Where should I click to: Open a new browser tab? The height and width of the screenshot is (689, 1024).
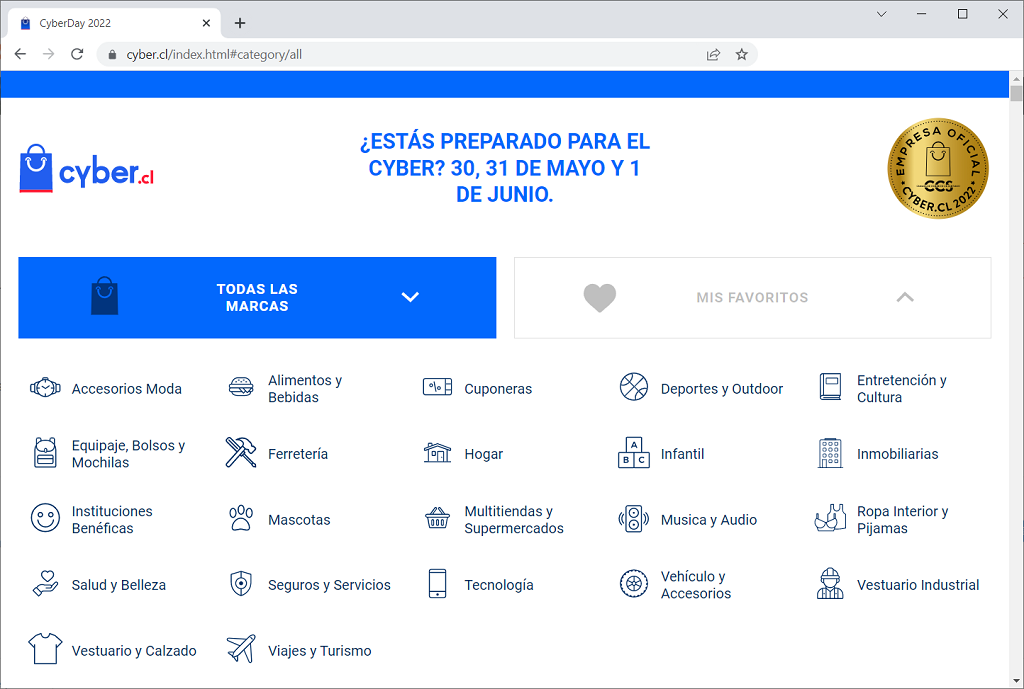tap(239, 22)
